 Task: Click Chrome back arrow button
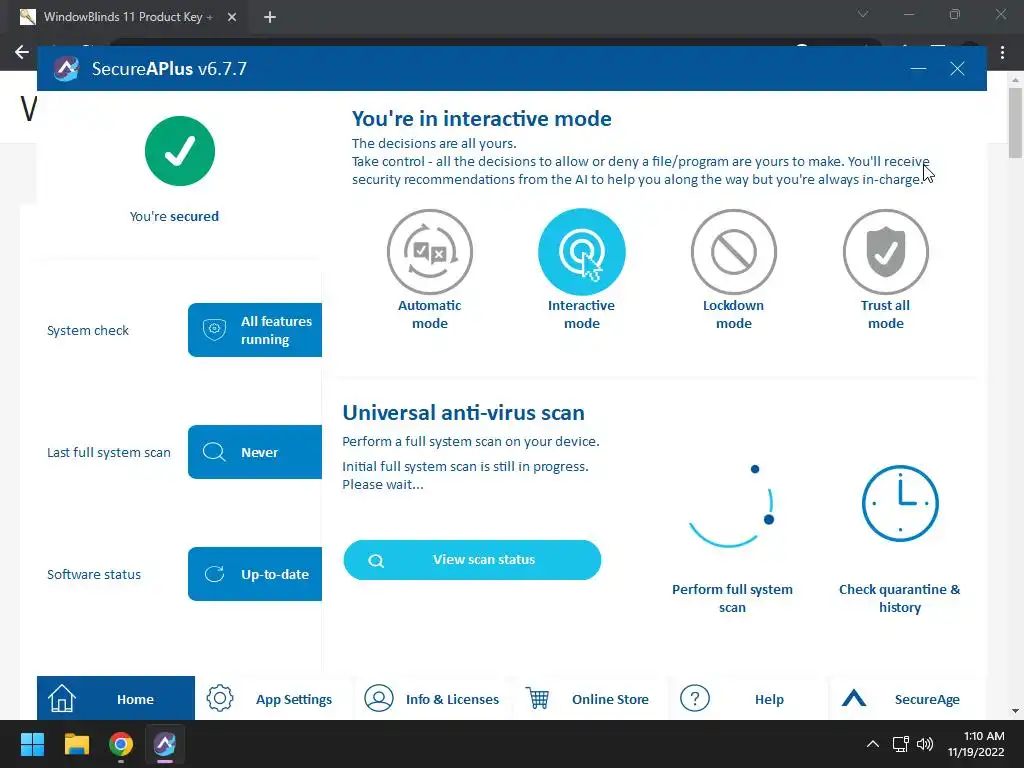[22, 52]
